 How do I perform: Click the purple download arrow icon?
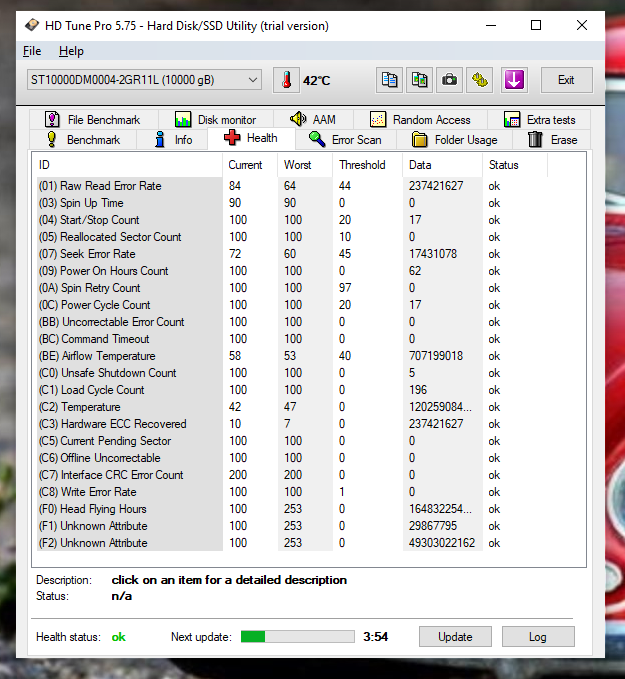coord(514,80)
